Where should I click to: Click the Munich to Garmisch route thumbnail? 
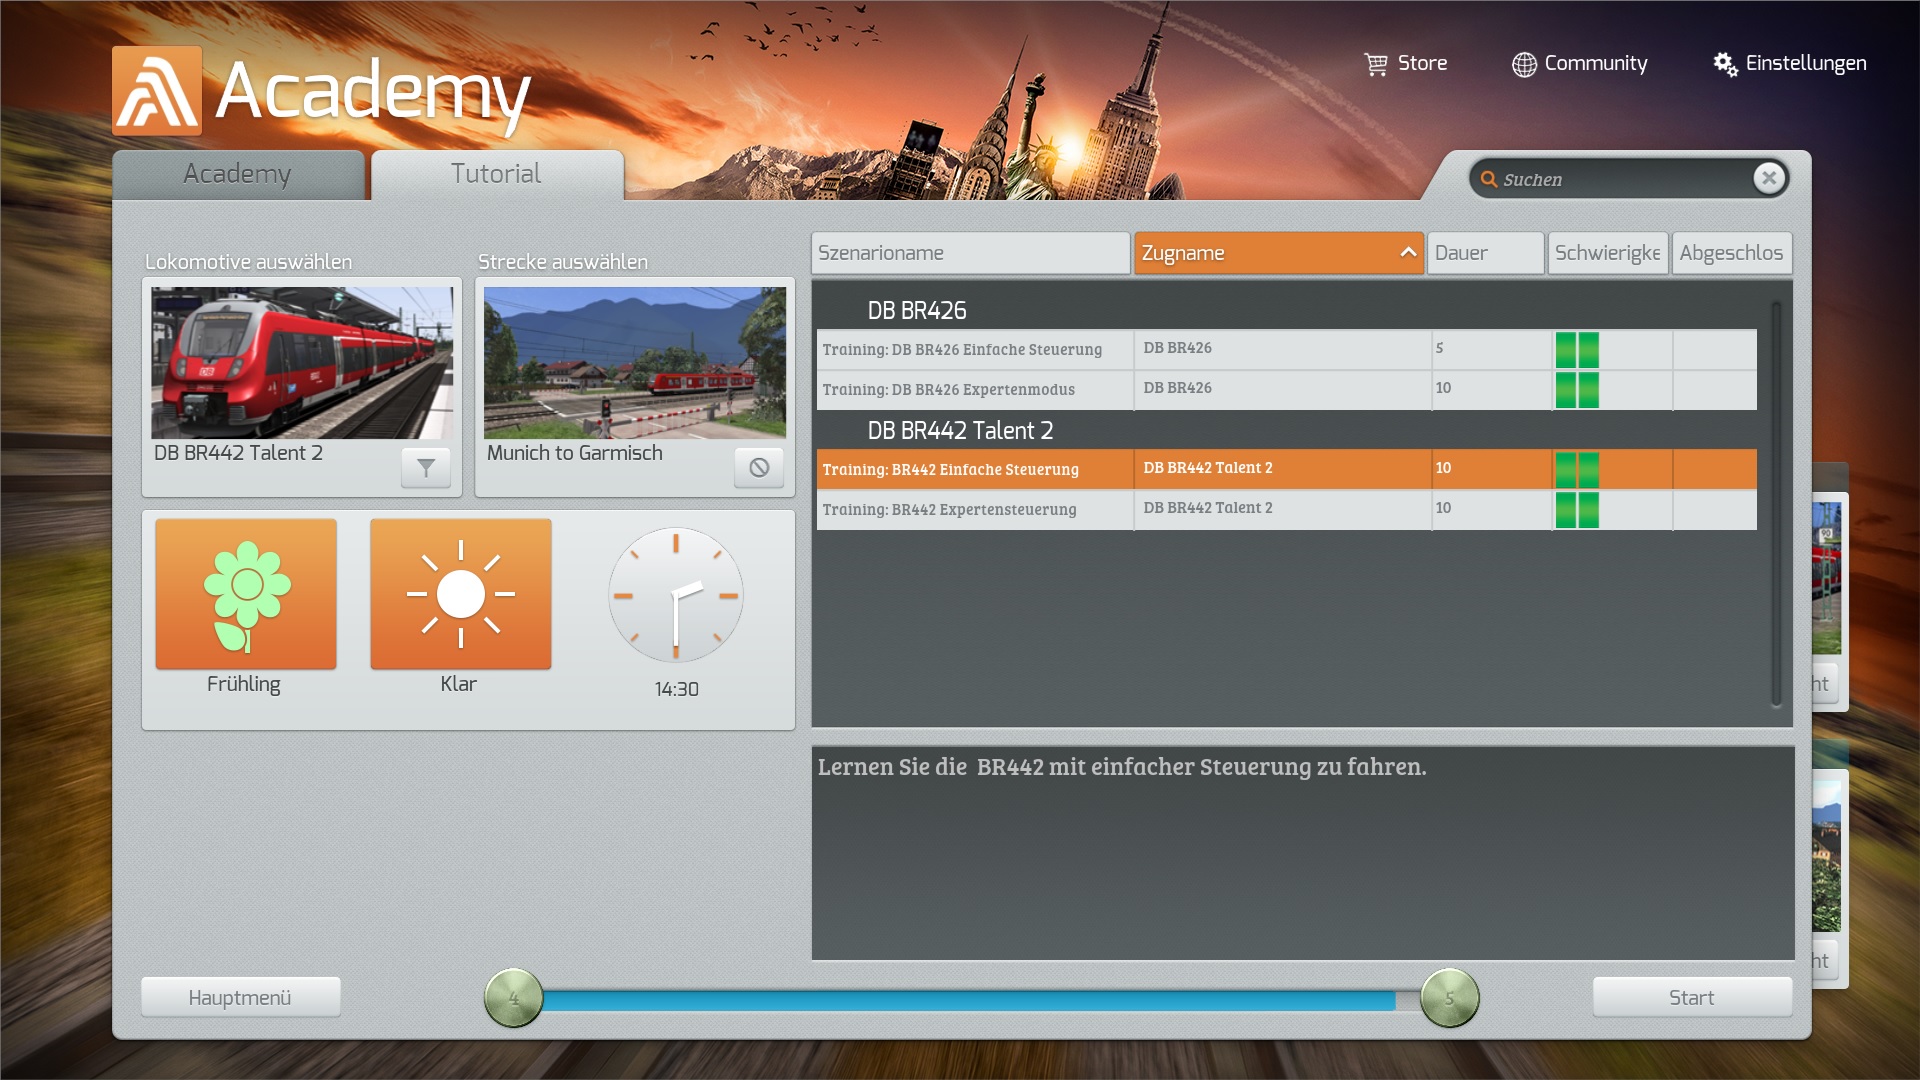635,363
